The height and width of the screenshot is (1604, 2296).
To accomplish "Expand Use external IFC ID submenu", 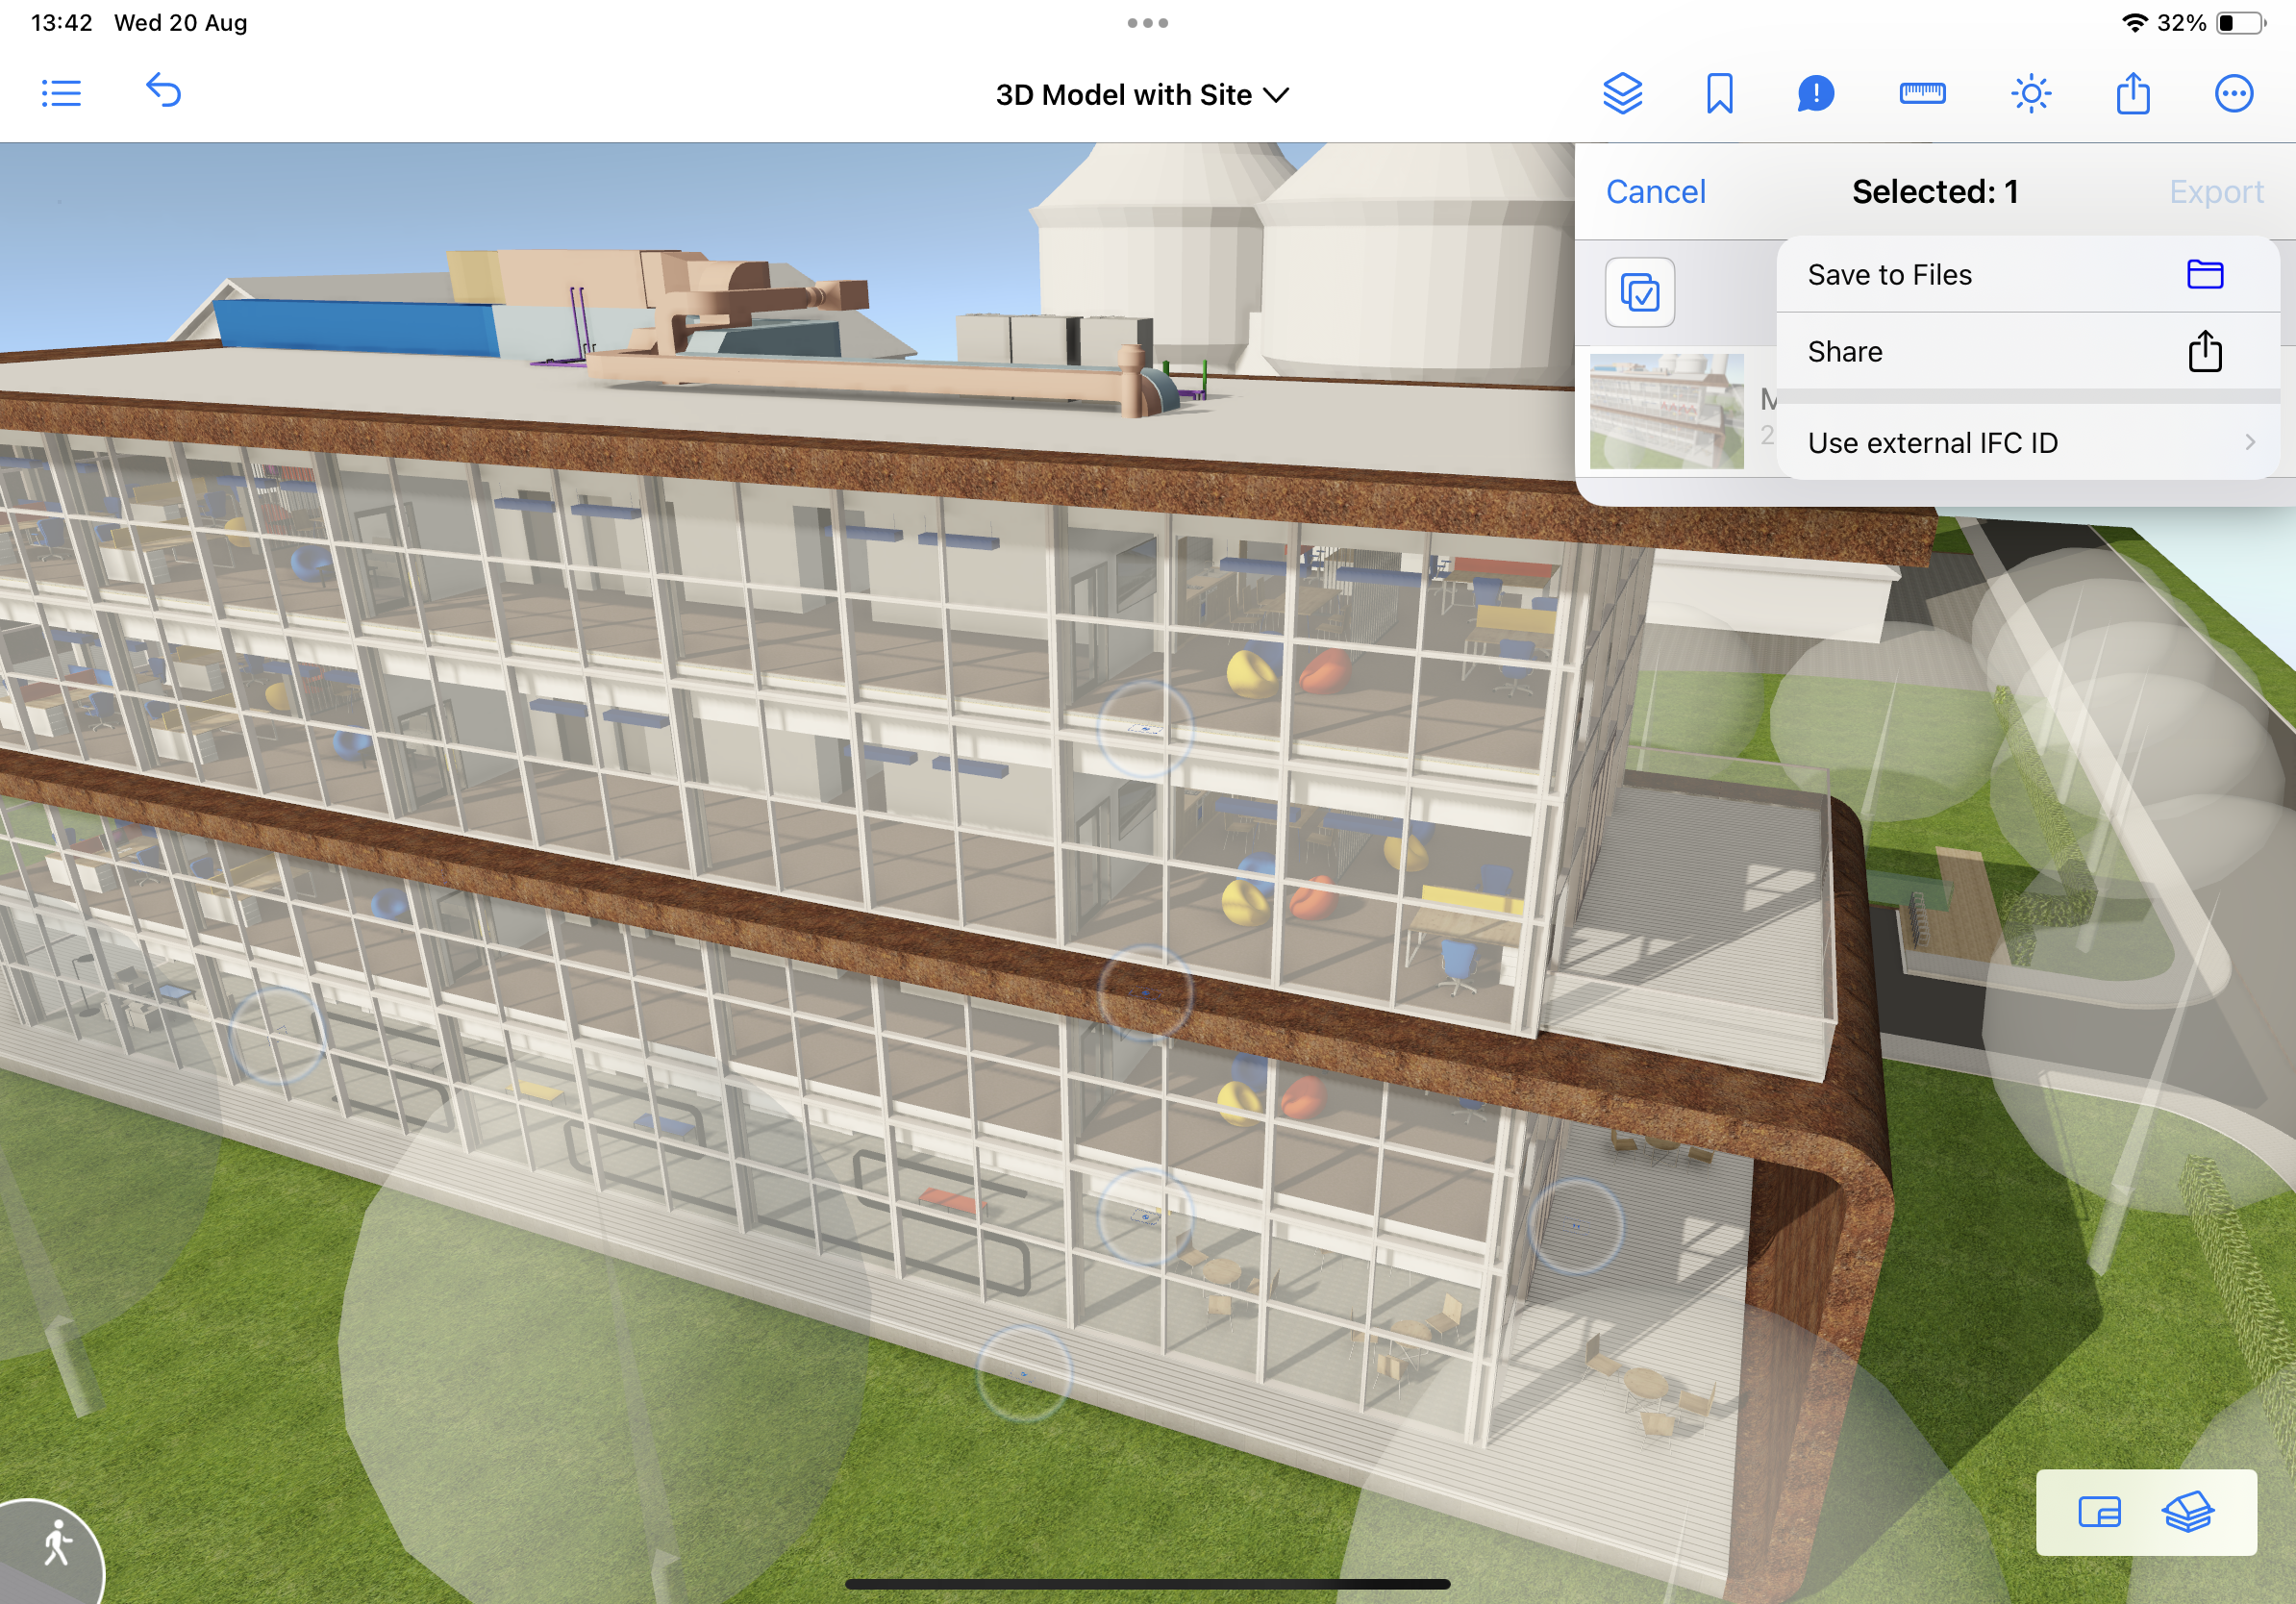I will (2028, 443).
